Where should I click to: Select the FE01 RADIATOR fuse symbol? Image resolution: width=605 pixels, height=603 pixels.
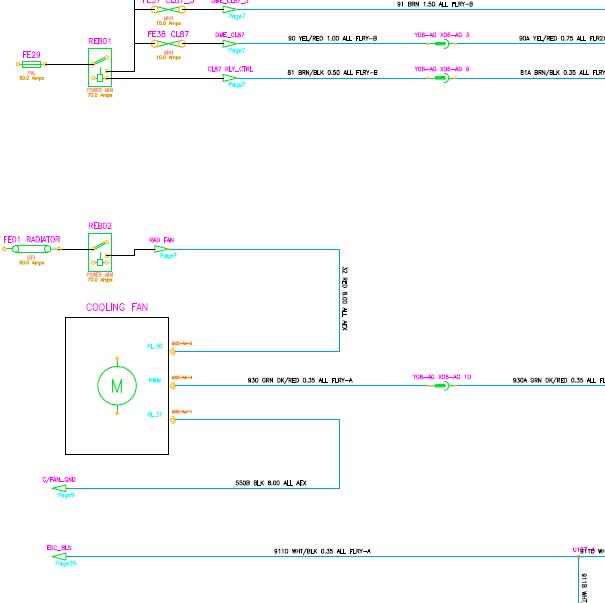(x=31, y=249)
